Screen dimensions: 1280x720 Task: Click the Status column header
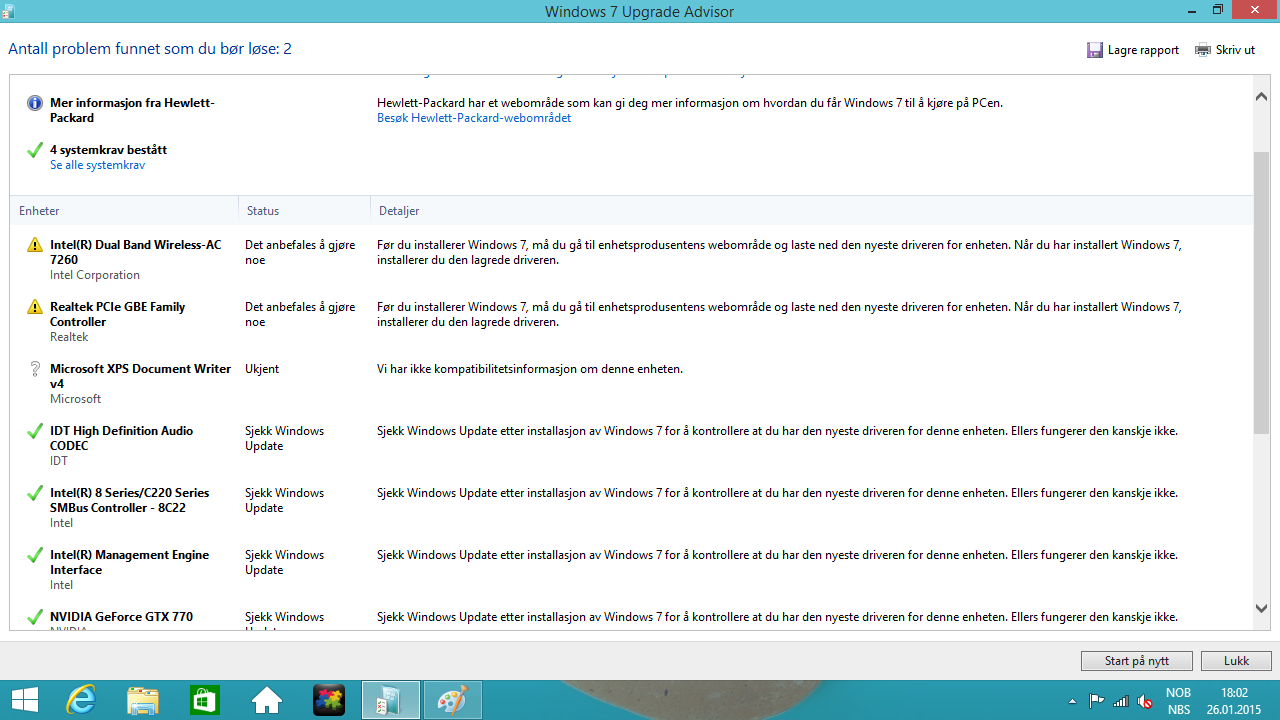304,211
